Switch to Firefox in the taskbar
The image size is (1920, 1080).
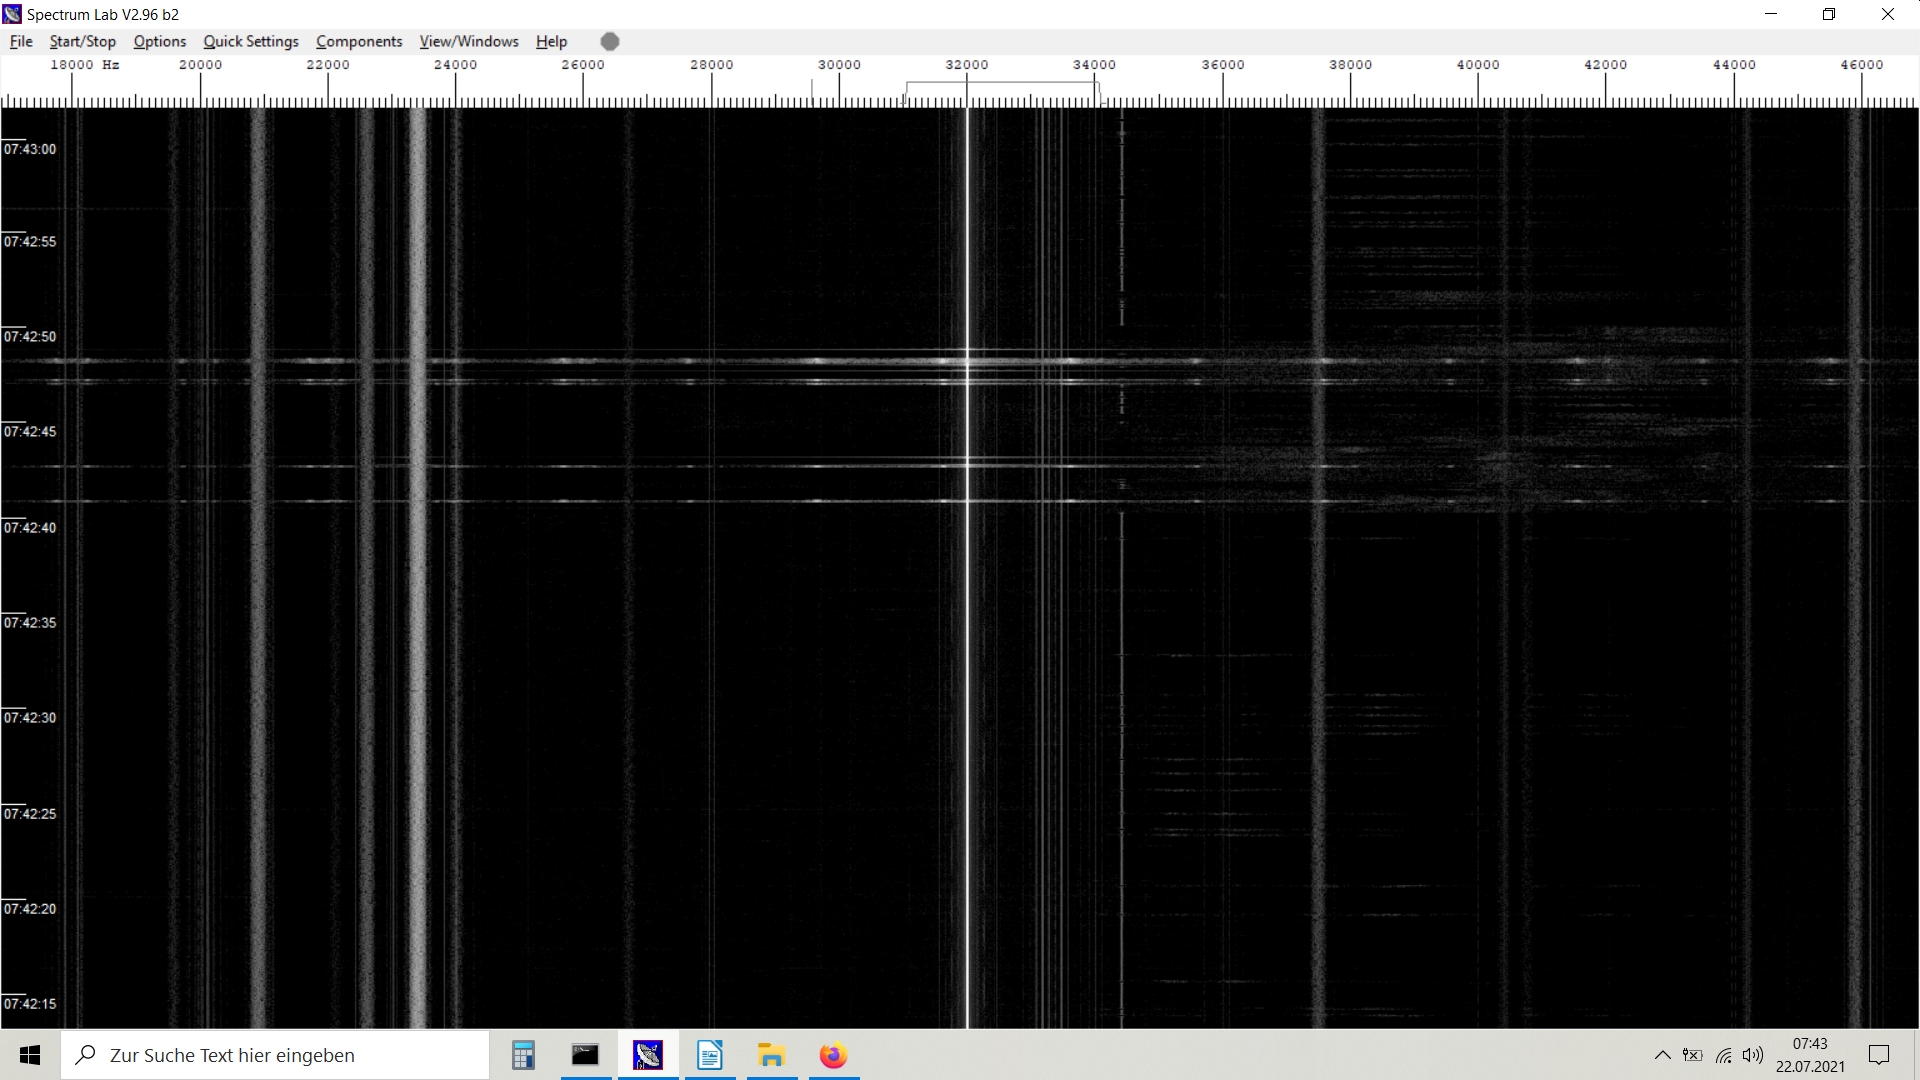point(833,1055)
